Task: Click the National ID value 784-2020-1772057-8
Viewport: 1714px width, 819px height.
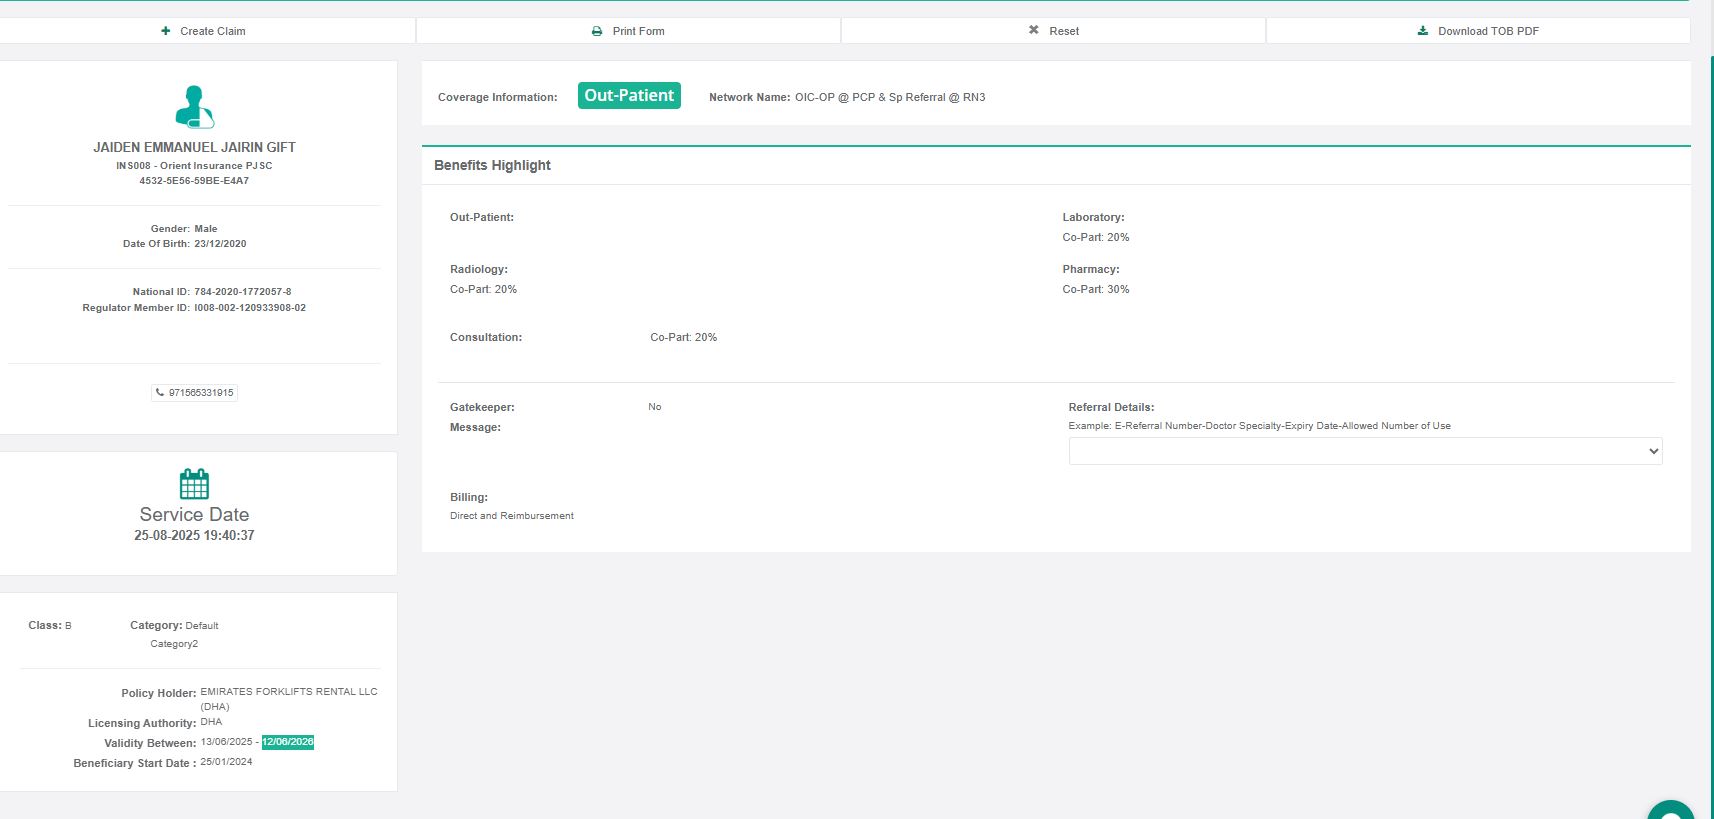Action: point(243,292)
